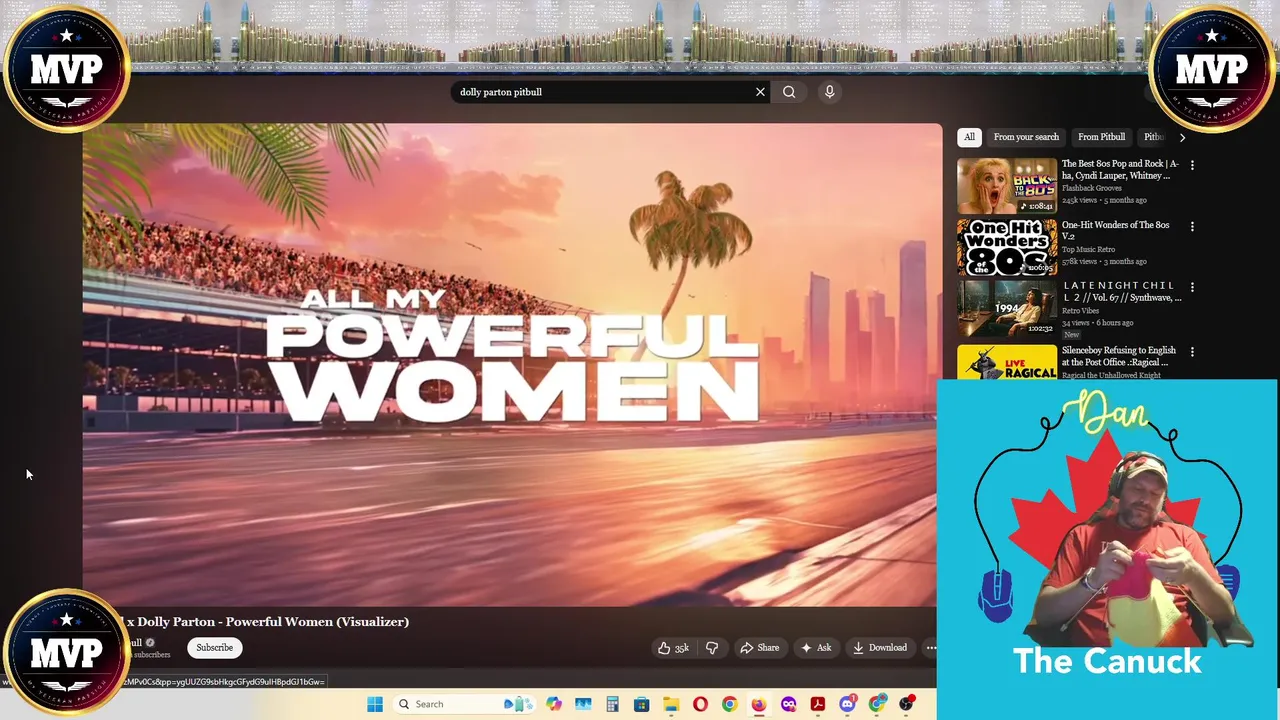Screen dimensions: 1280x720
Task: Select the 'All' filter chip
Action: point(969,137)
